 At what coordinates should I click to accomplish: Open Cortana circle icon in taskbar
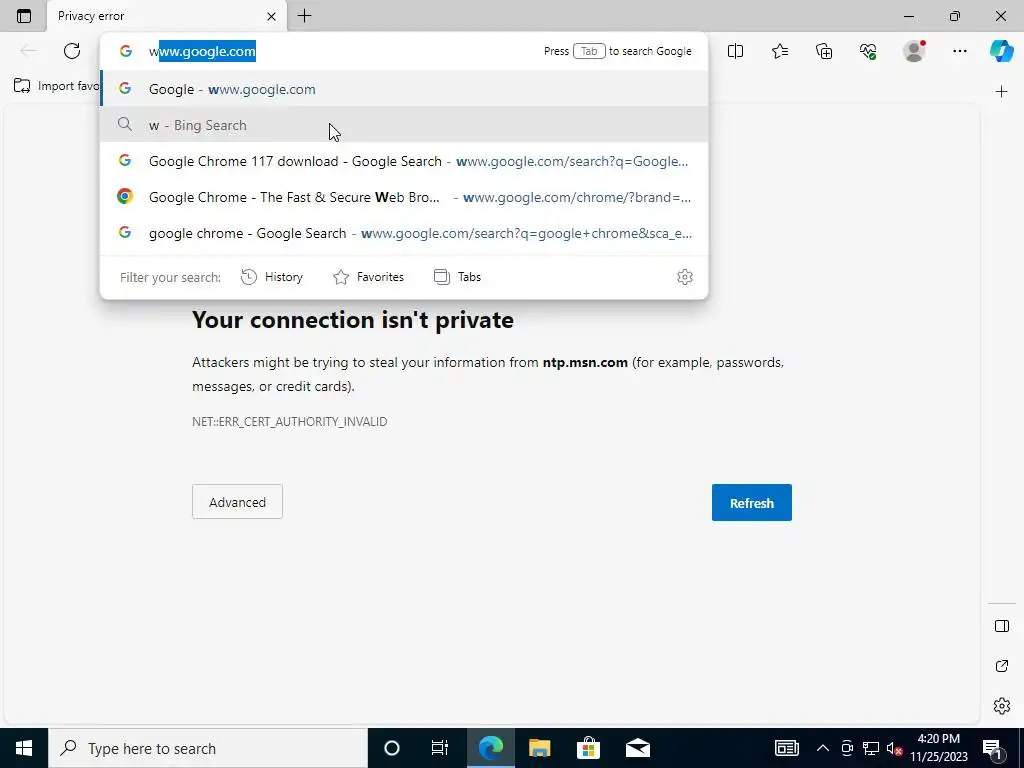[391, 748]
